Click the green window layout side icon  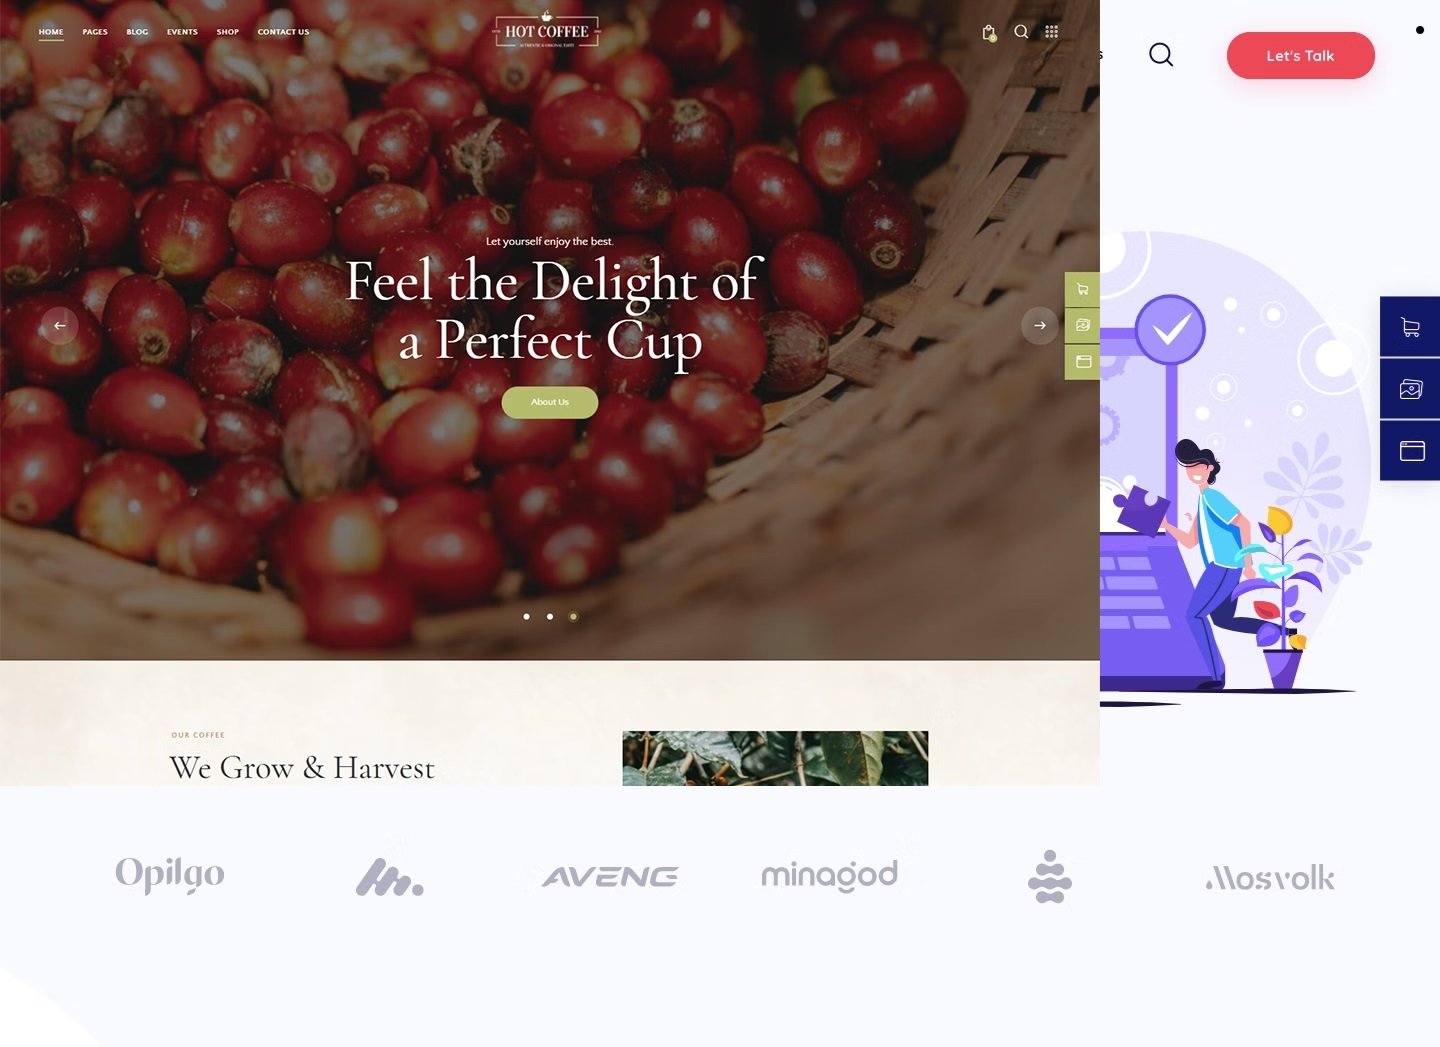pos(1082,361)
